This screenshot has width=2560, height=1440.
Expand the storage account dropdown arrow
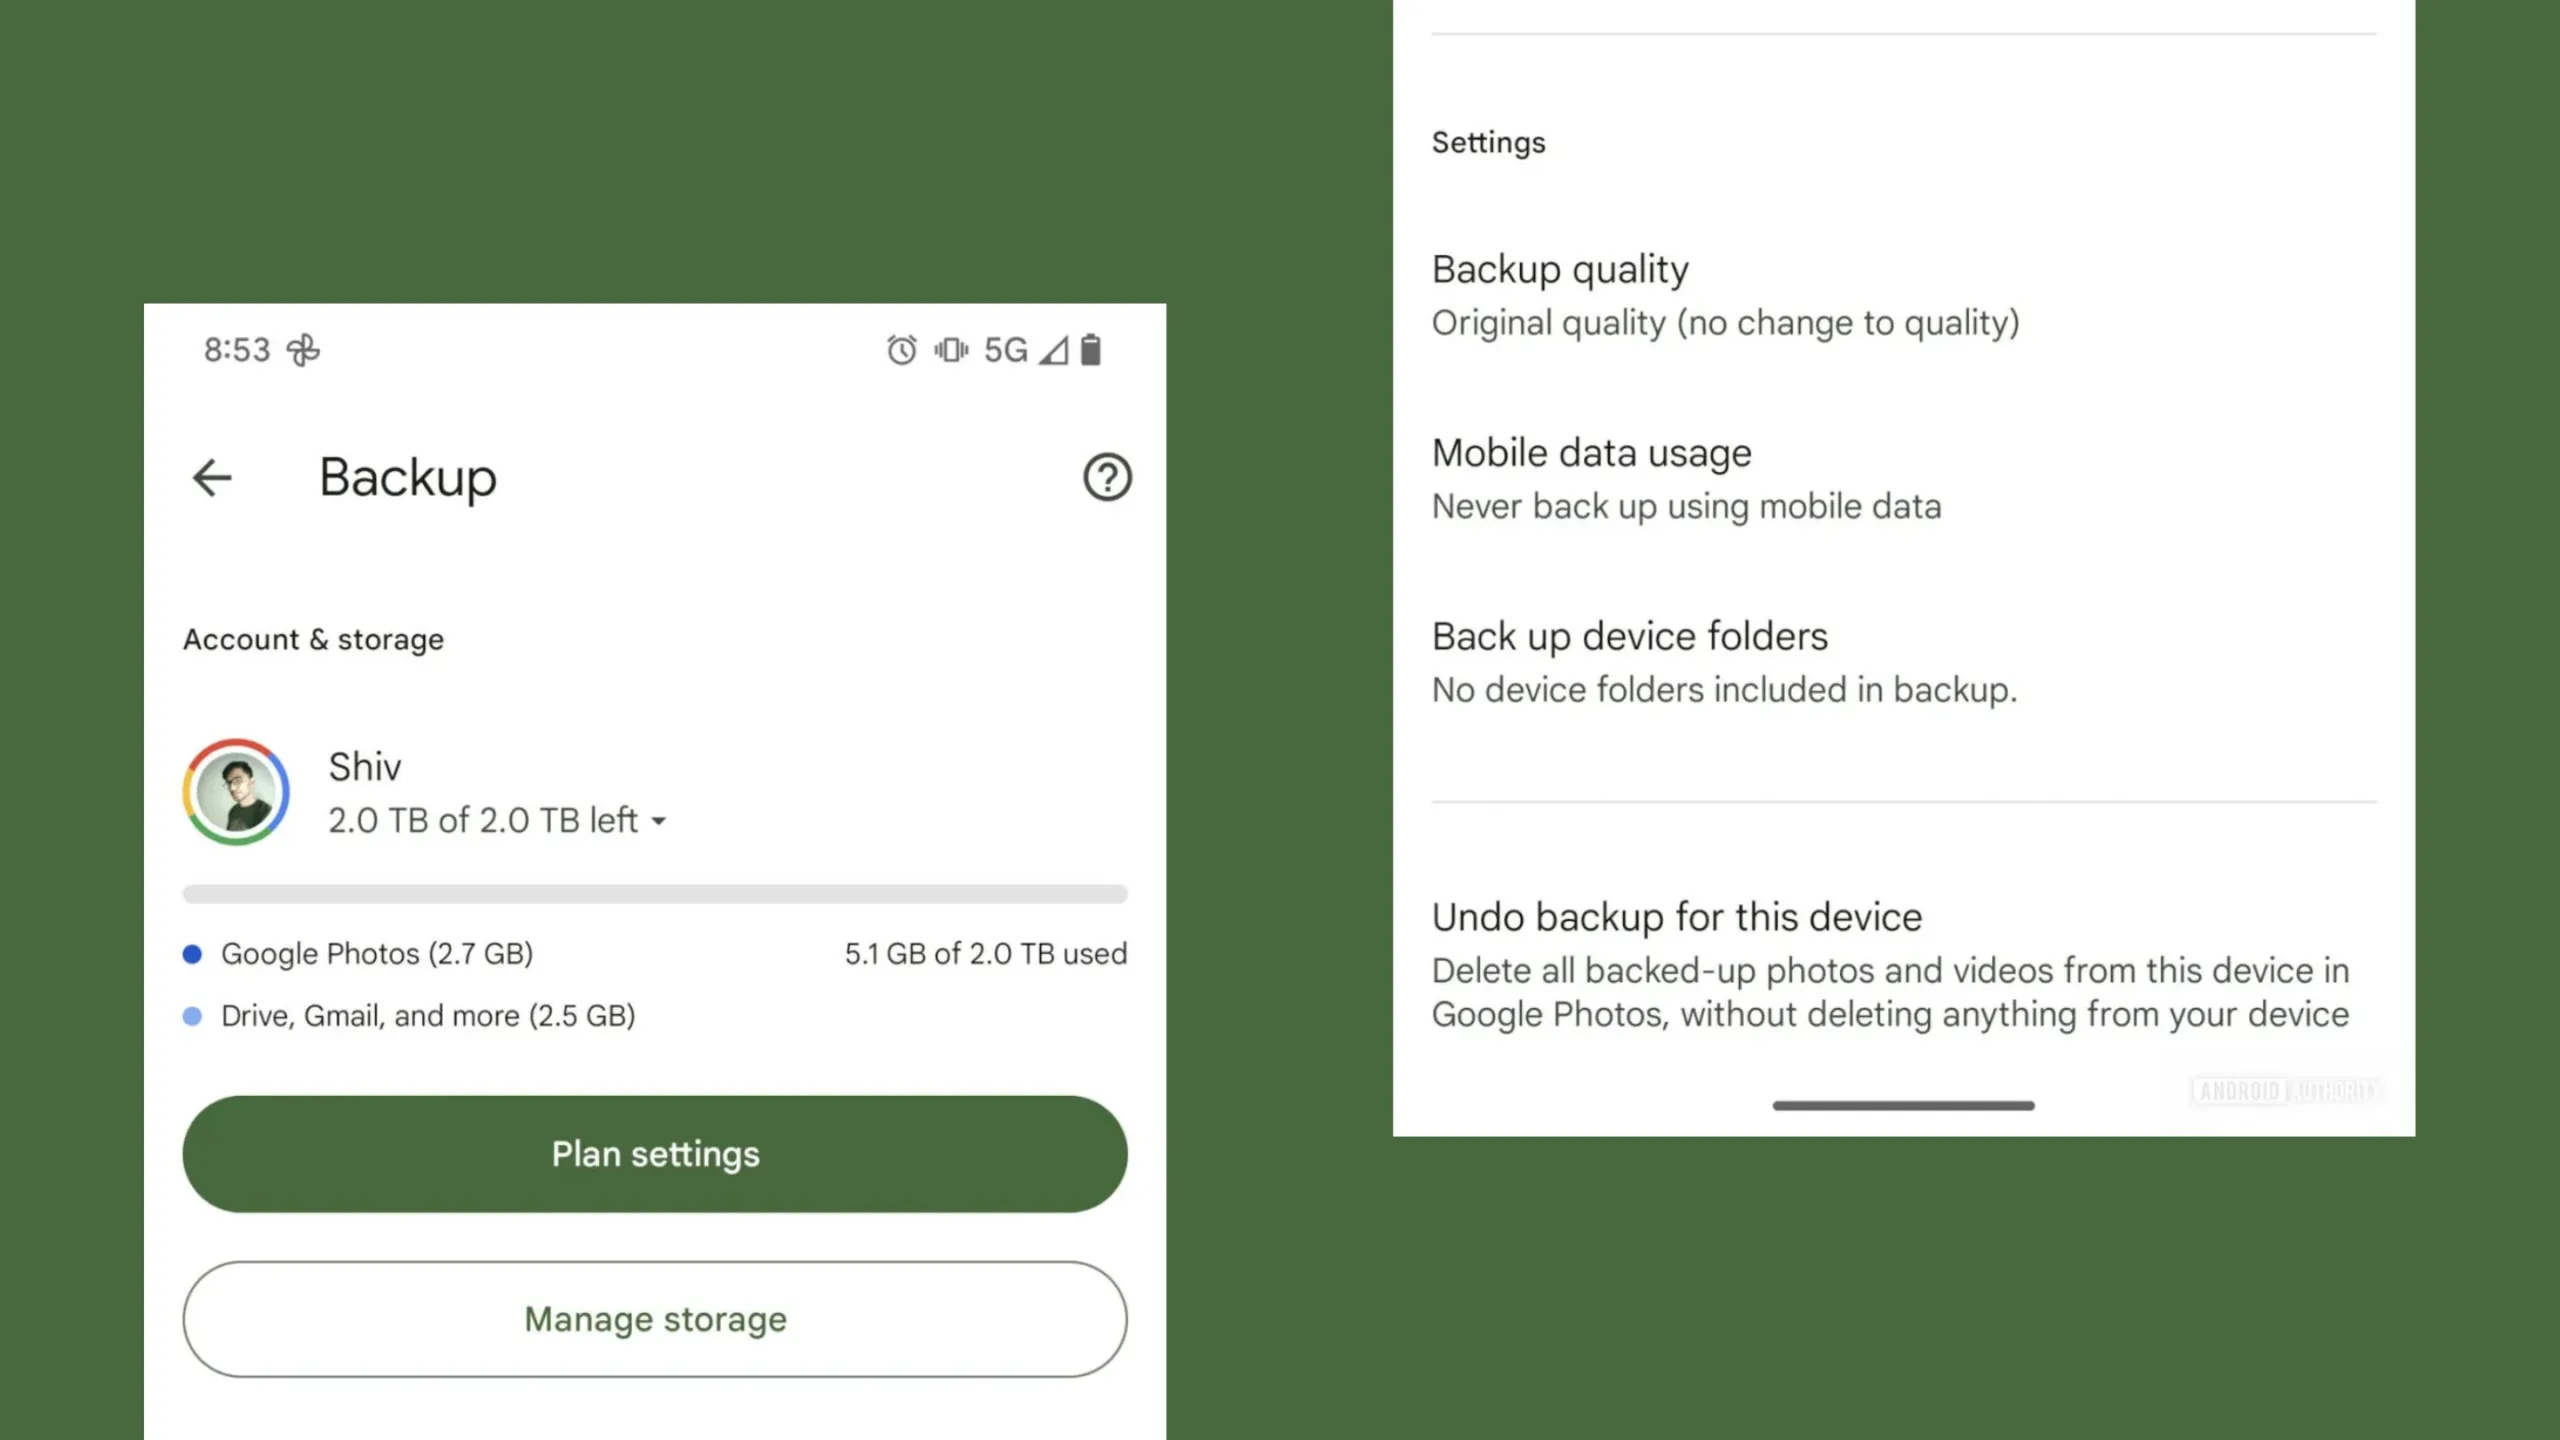tap(658, 822)
